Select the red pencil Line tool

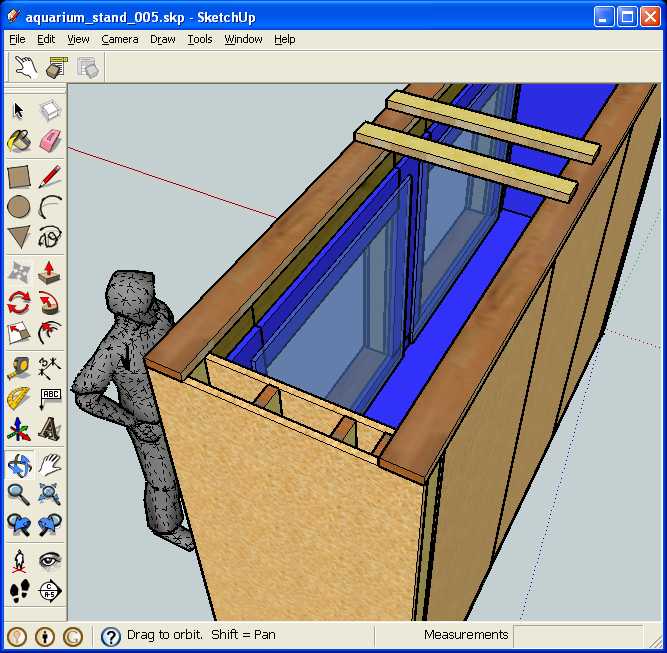click(50, 176)
